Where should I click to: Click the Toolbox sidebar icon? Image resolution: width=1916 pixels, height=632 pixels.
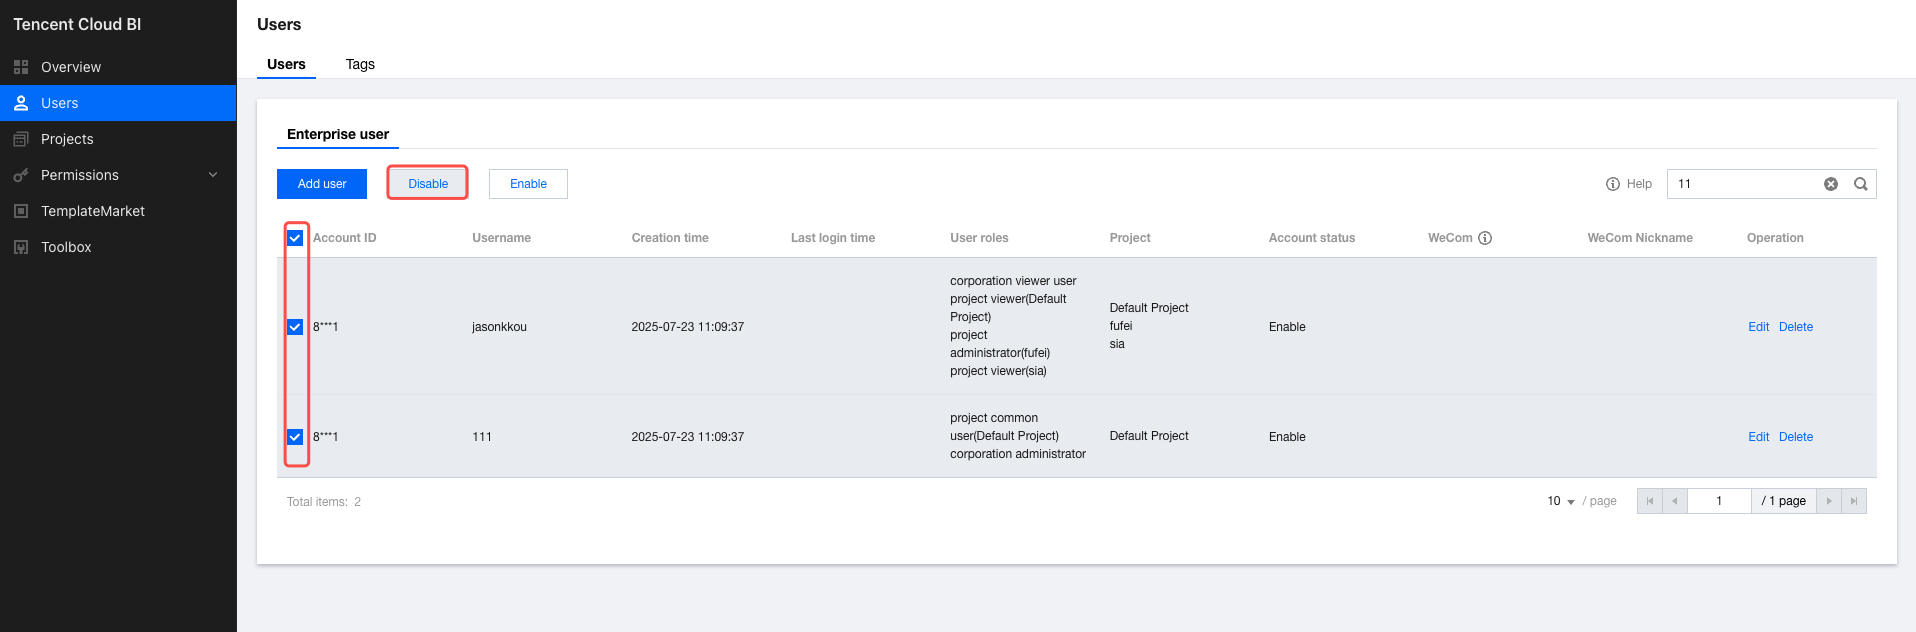[x=21, y=247]
